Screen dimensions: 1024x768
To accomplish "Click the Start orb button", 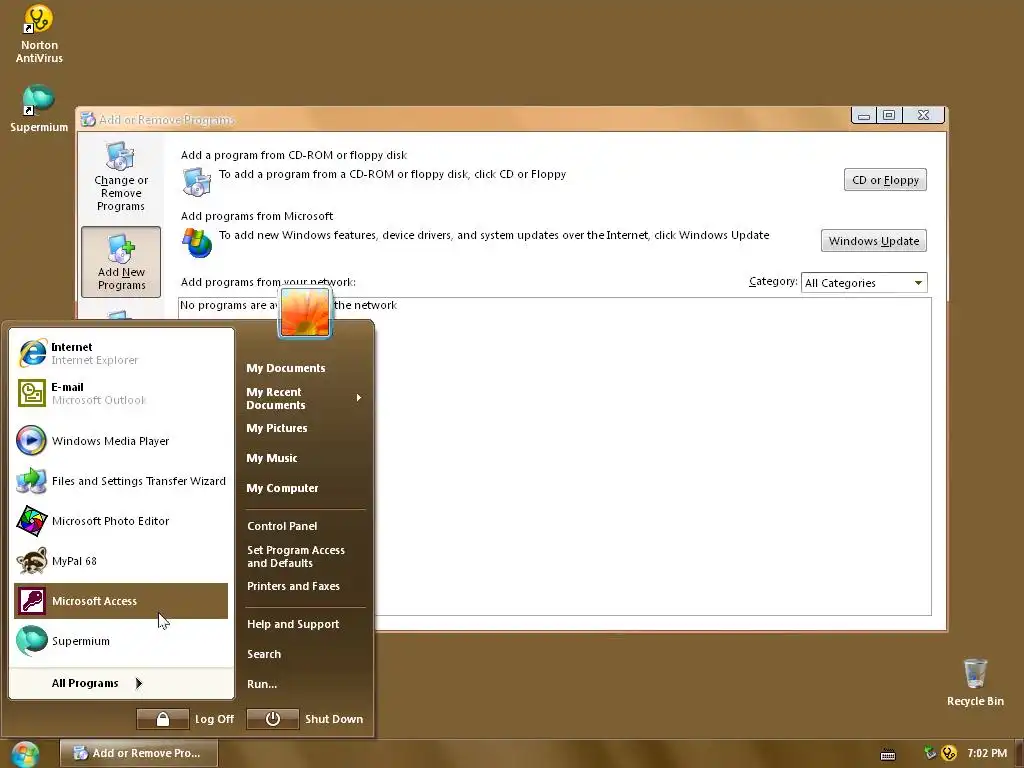I will point(25,754).
